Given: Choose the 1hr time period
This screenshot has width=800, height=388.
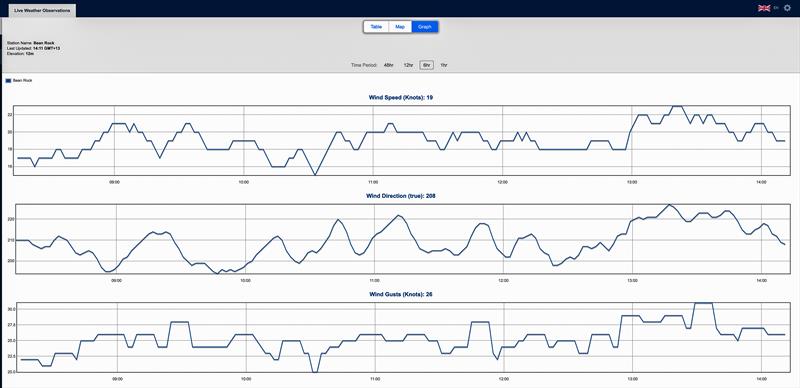Looking at the screenshot, I should coord(444,65).
